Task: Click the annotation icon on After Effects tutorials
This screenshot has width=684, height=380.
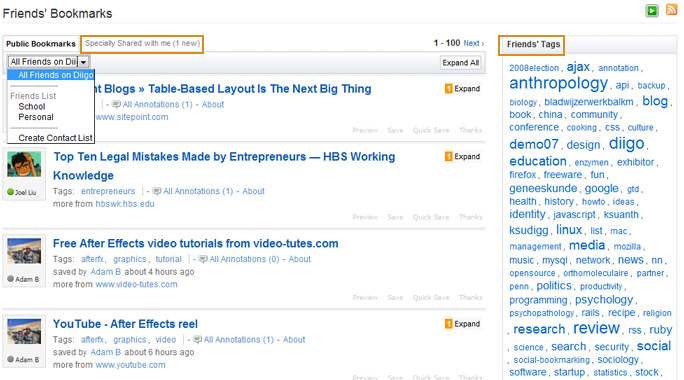Action: (203, 259)
